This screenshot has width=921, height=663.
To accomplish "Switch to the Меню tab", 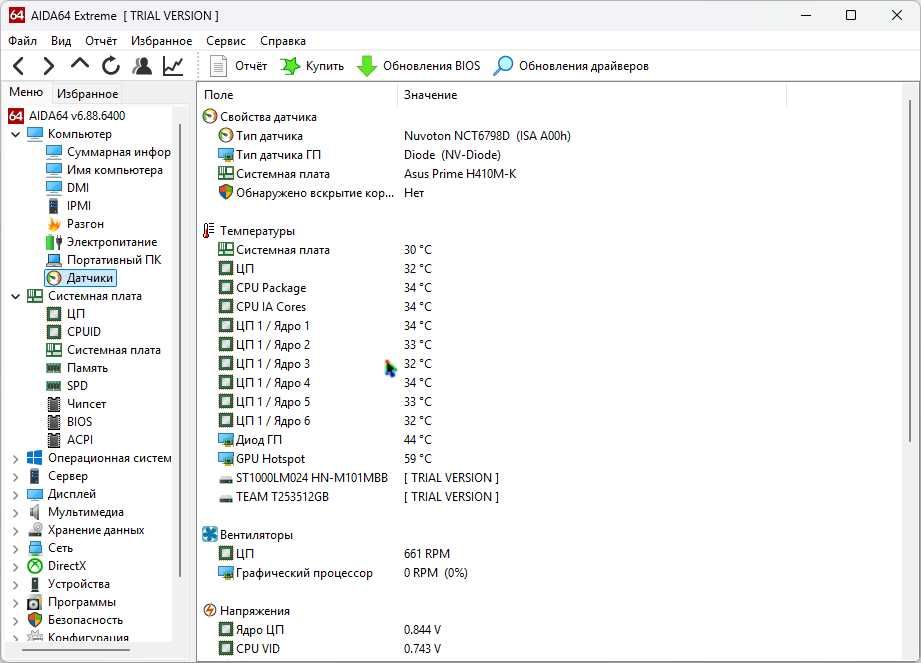I will coord(26,92).
